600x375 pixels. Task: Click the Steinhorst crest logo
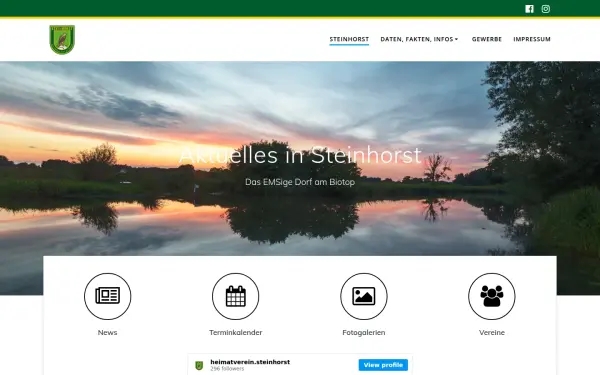click(x=62, y=40)
